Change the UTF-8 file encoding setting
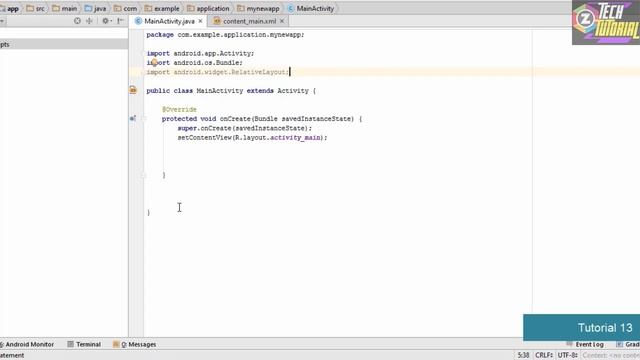 tap(567, 355)
